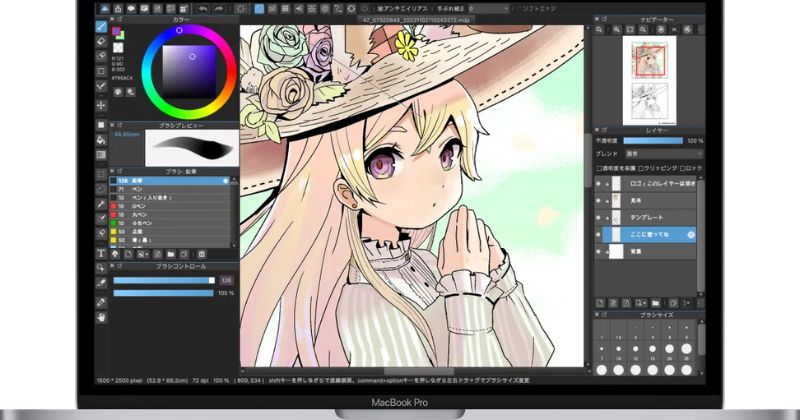Enable the circle snap guide

pos(325,9)
